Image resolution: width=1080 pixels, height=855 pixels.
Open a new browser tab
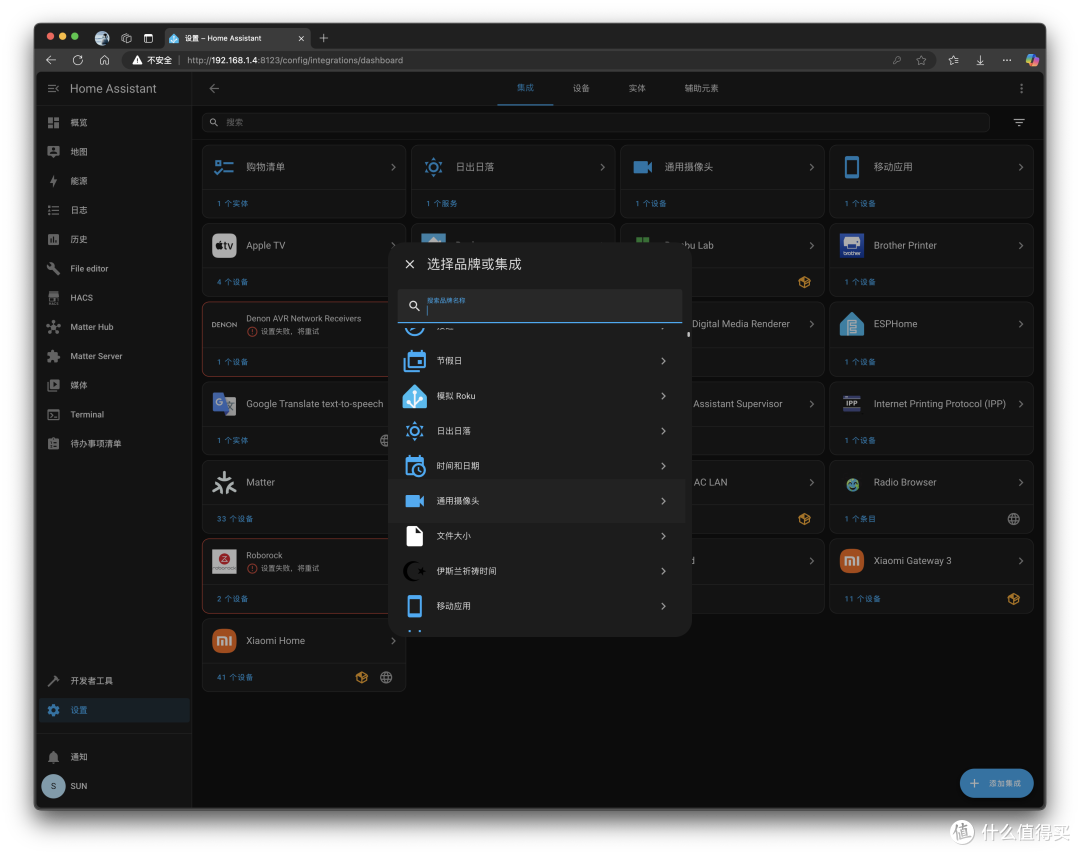point(324,39)
